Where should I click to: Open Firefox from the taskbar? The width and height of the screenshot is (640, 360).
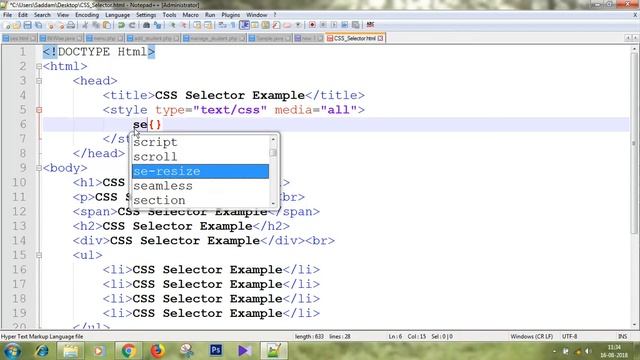point(158,351)
